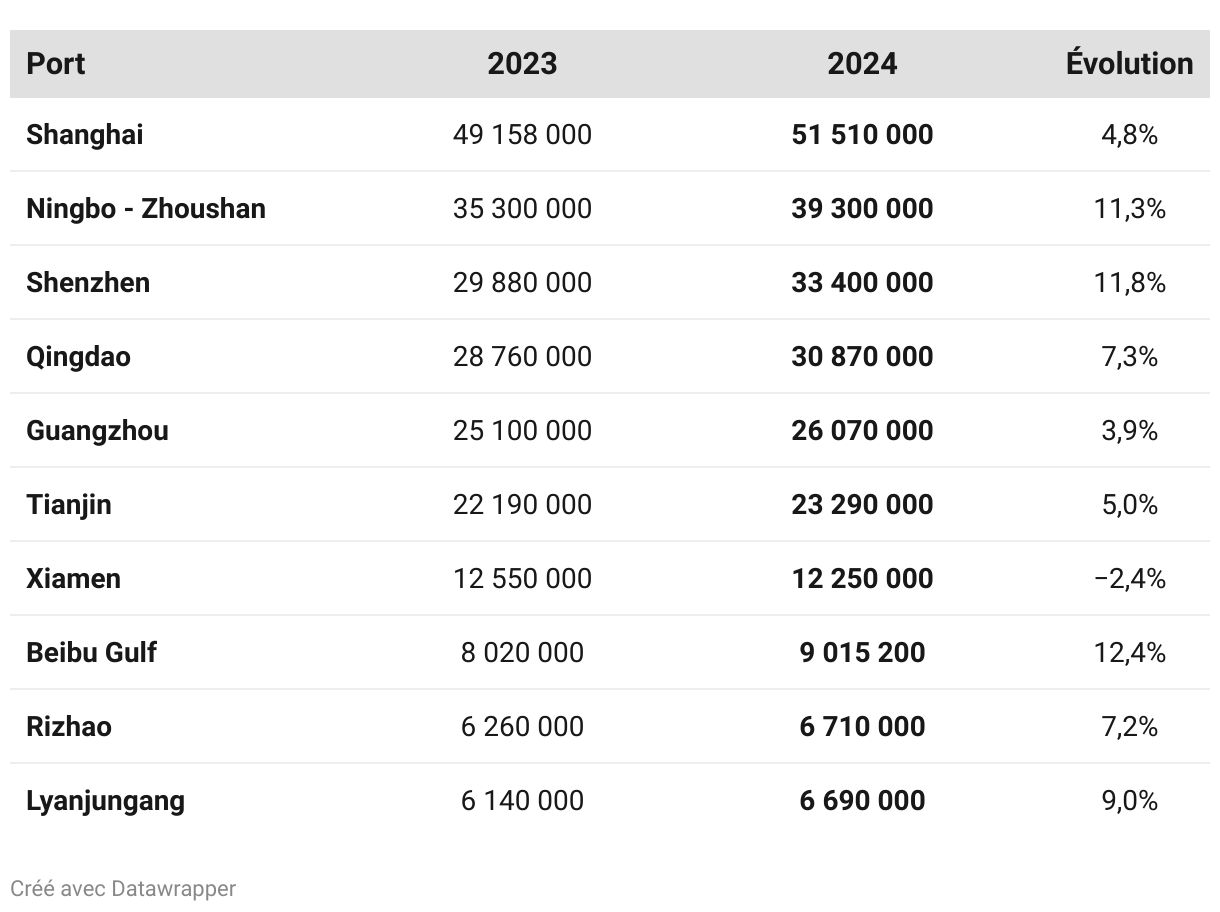Click the Lyanjungang row label
This screenshot has height=912, width=1220.
click(x=105, y=801)
